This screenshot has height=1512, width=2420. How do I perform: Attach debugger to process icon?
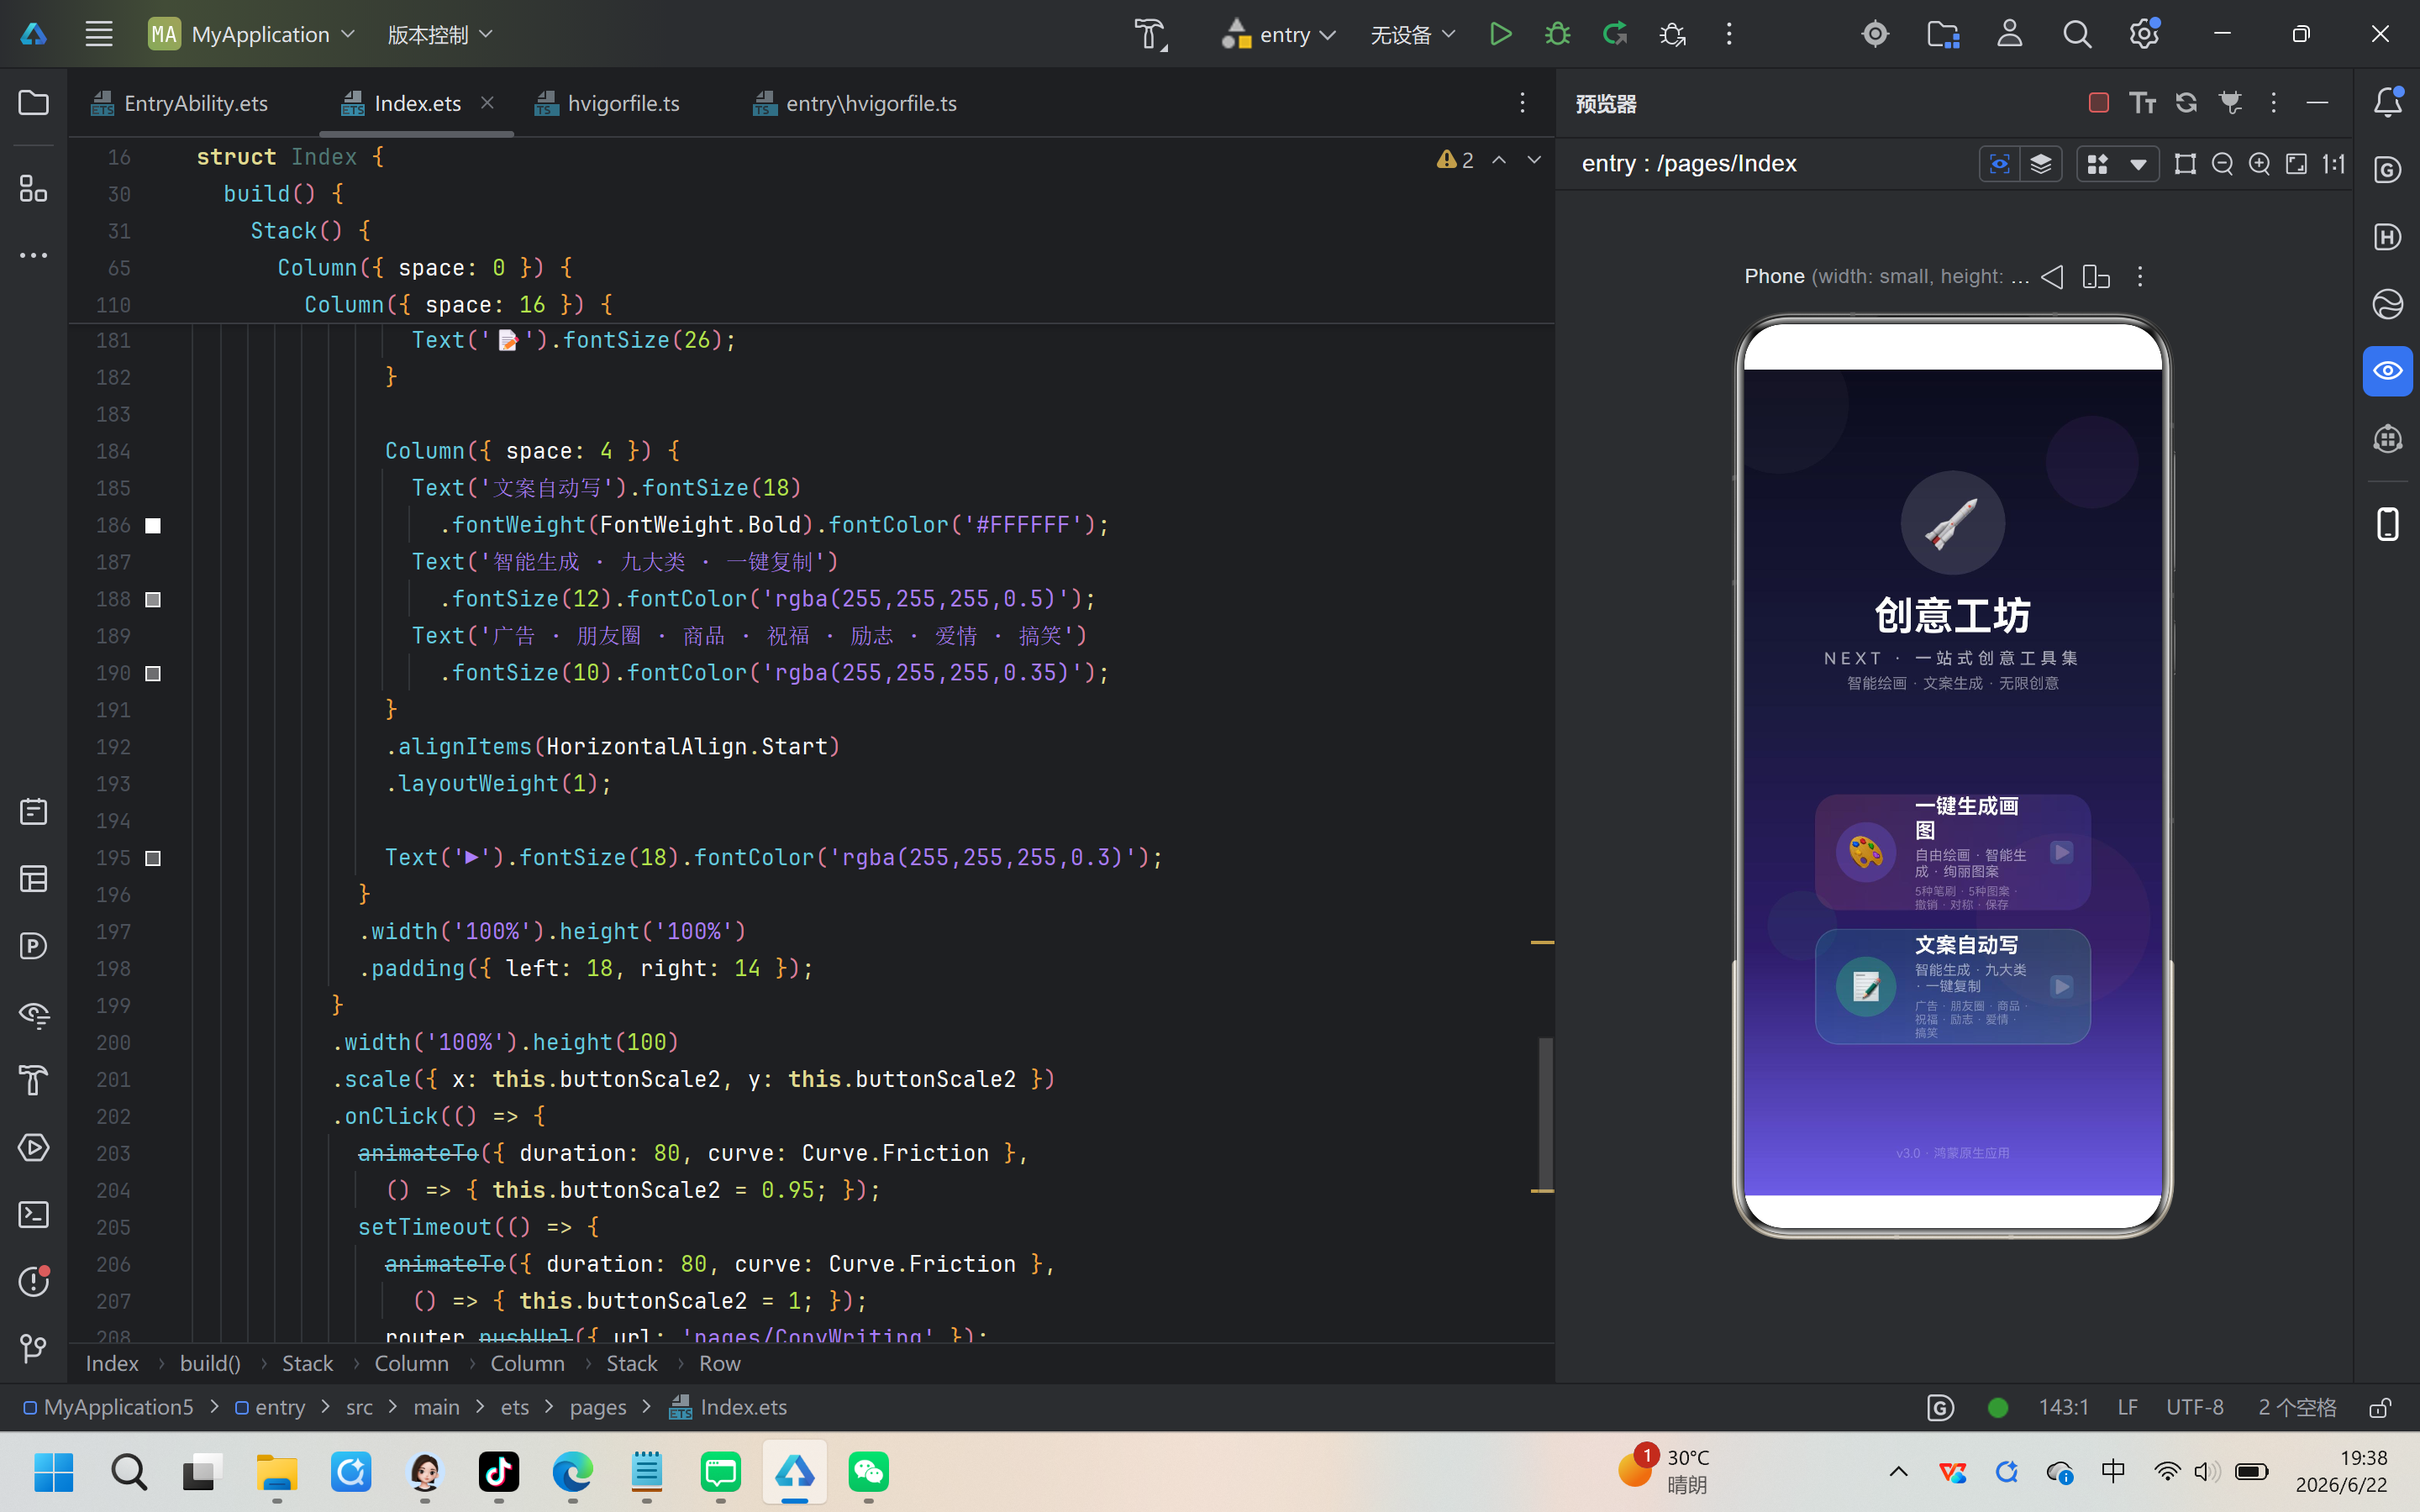click(x=1672, y=34)
